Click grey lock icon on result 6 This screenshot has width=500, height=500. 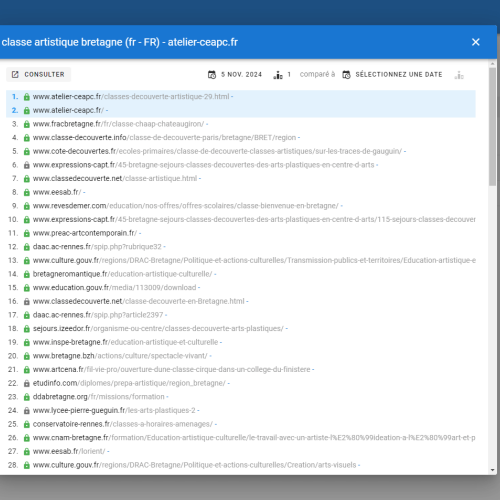27,165
